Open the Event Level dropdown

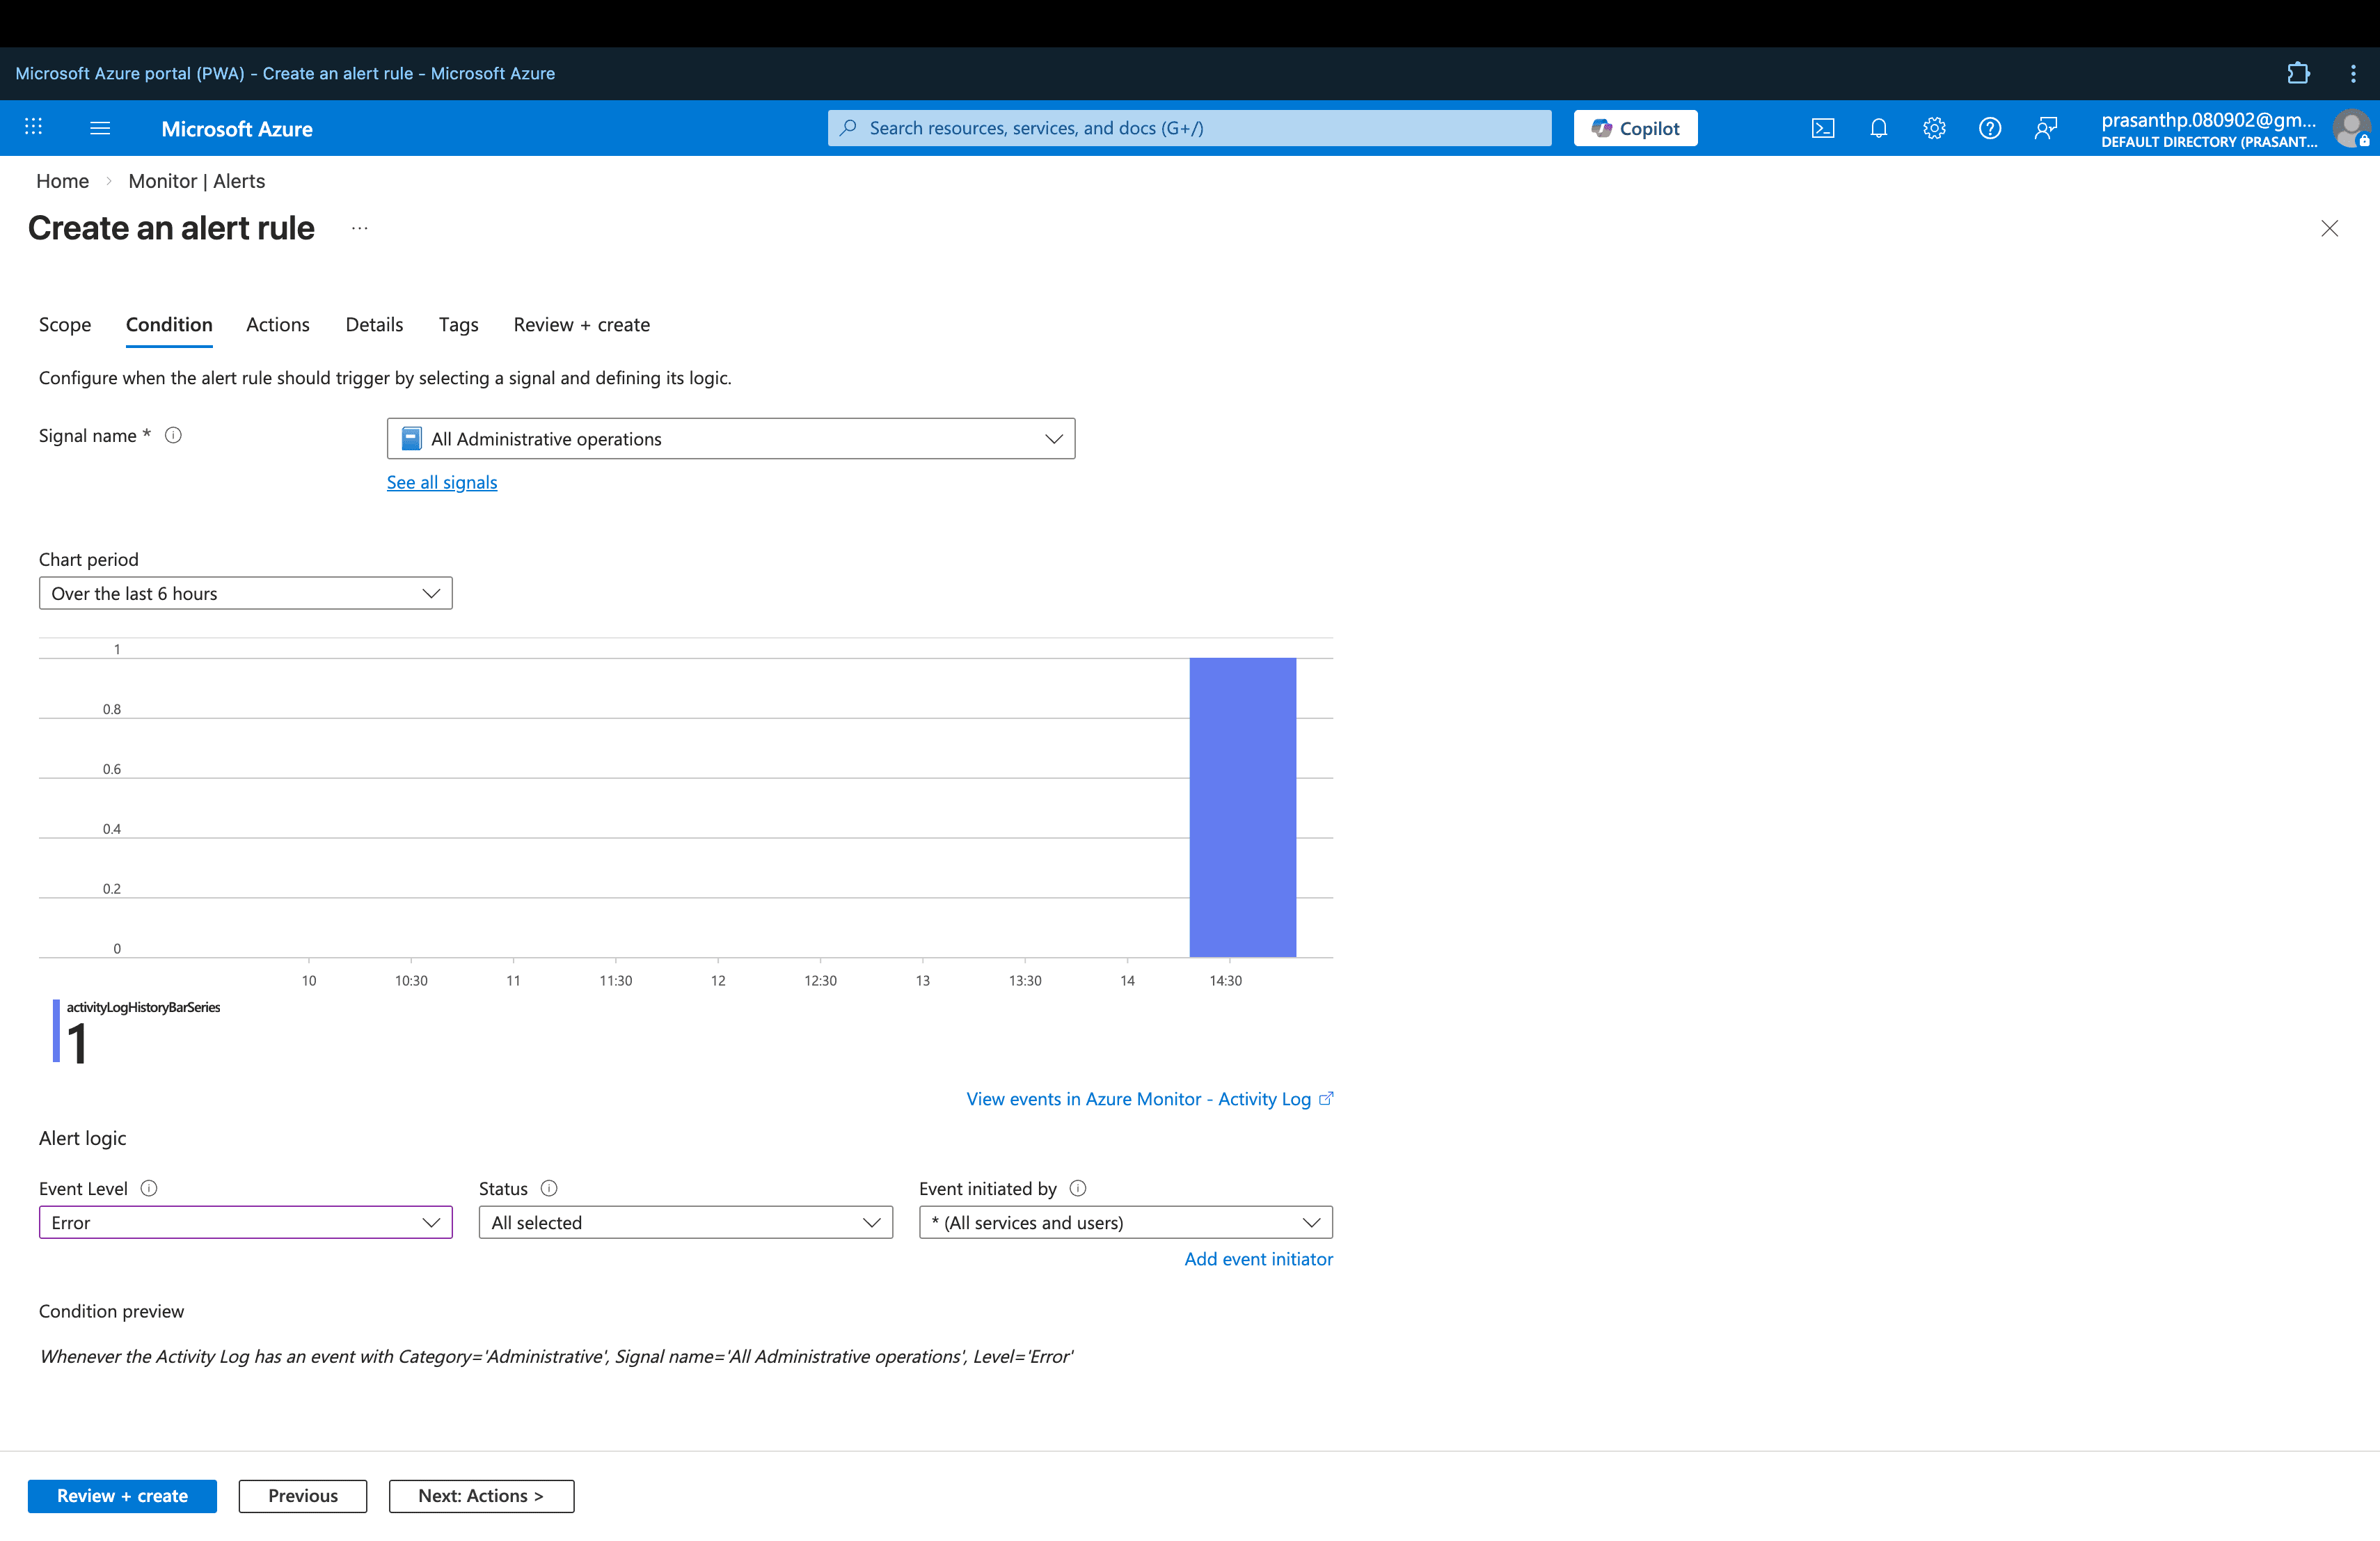pyautogui.click(x=245, y=1222)
